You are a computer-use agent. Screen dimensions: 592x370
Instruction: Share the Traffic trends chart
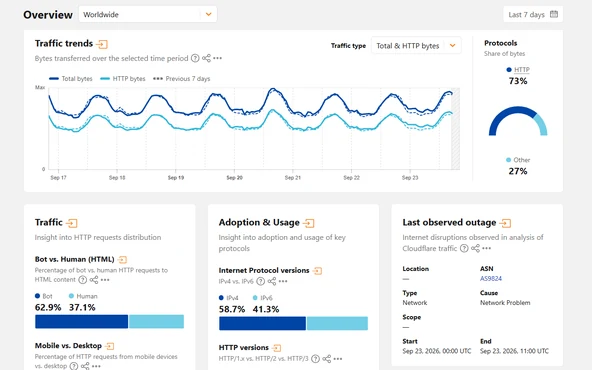(206, 58)
